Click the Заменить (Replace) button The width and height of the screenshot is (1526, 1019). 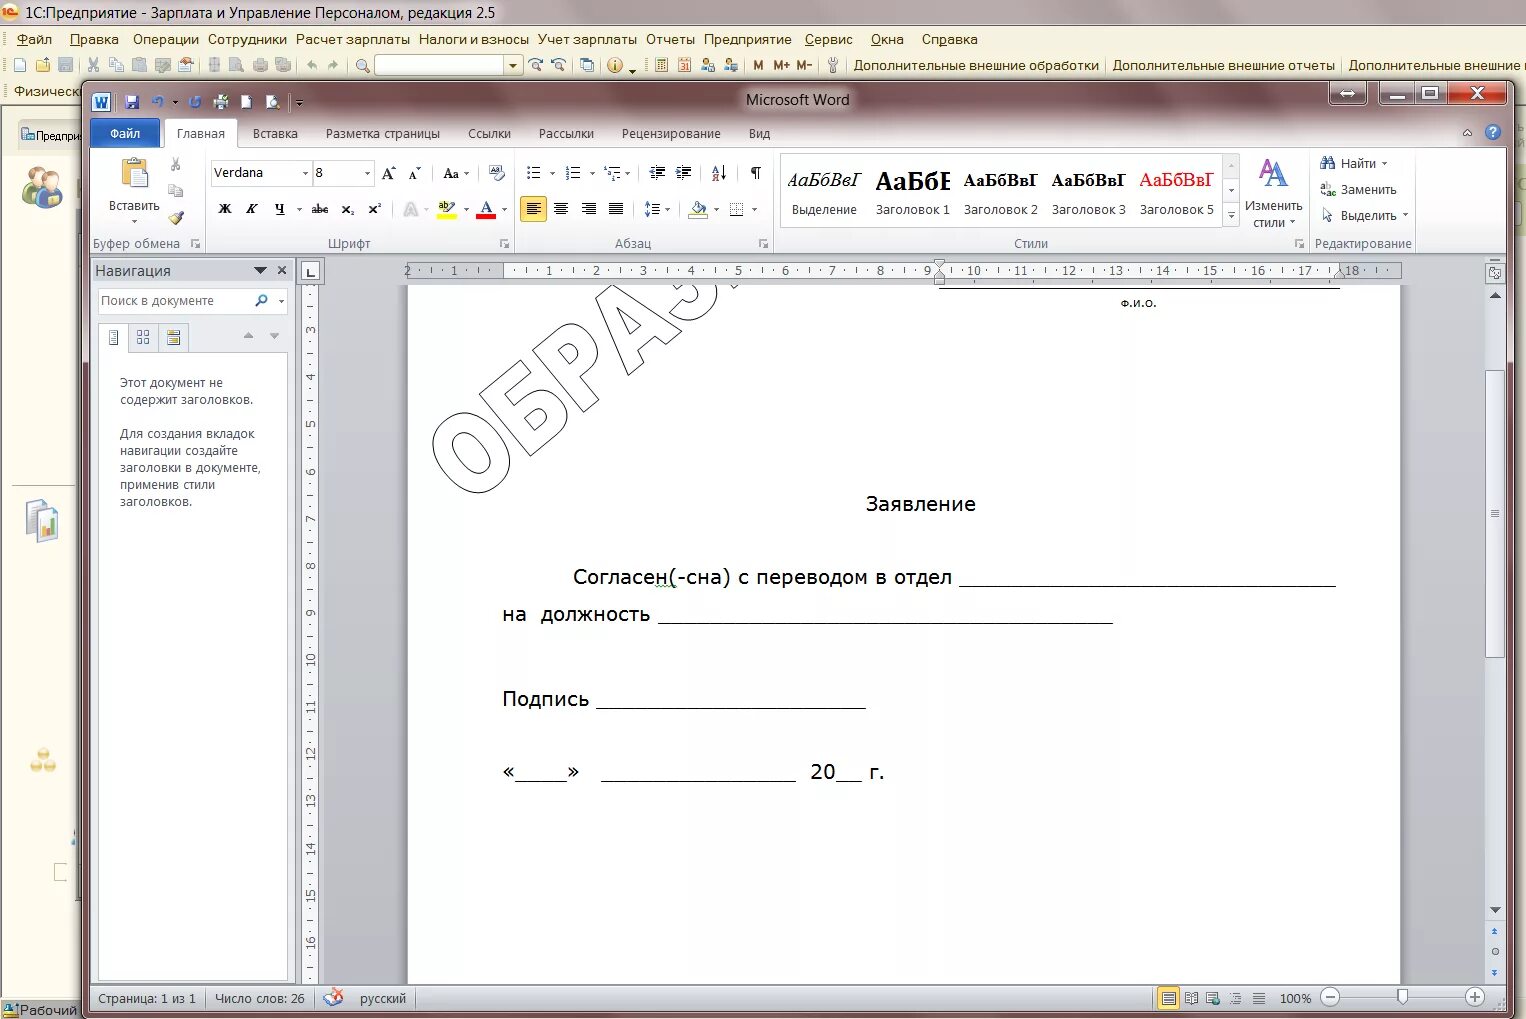point(1358,189)
